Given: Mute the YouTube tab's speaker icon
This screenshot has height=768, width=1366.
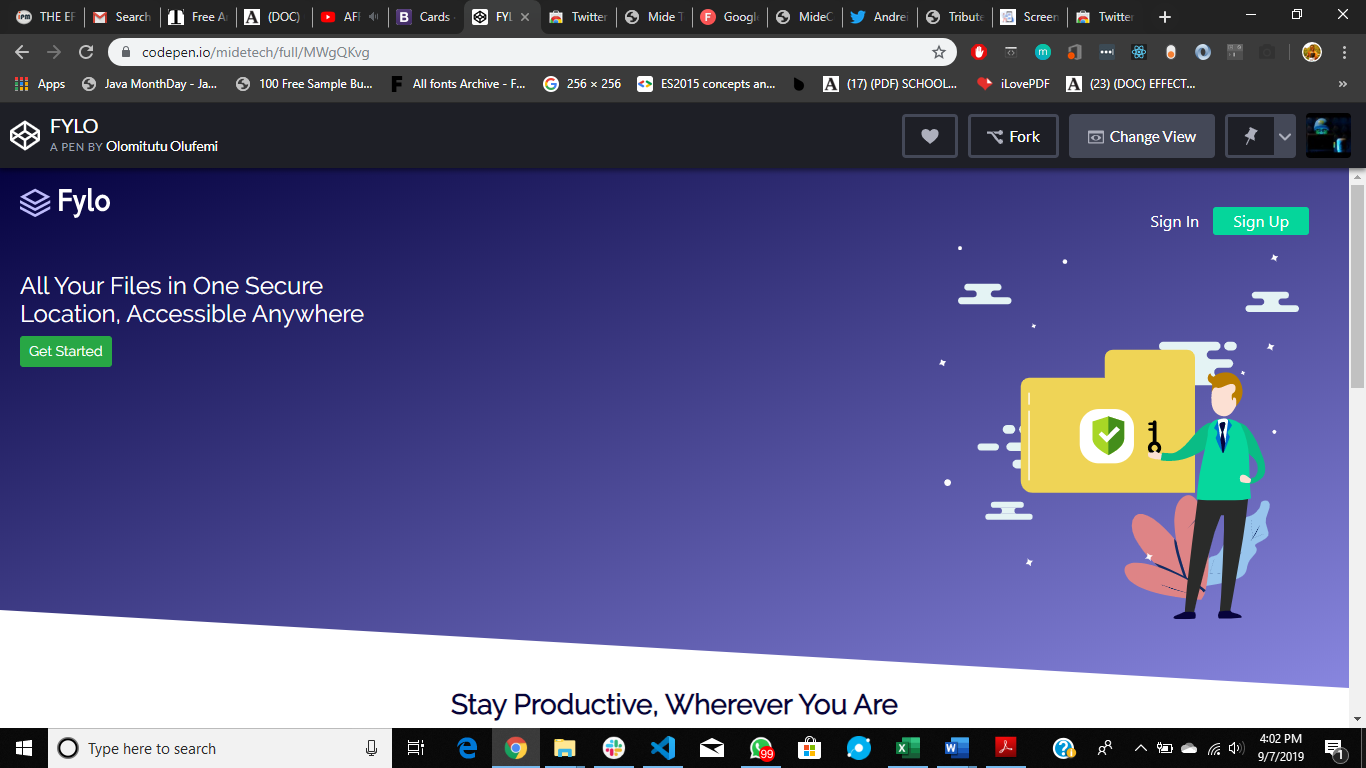Looking at the screenshot, I should coord(374,17).
